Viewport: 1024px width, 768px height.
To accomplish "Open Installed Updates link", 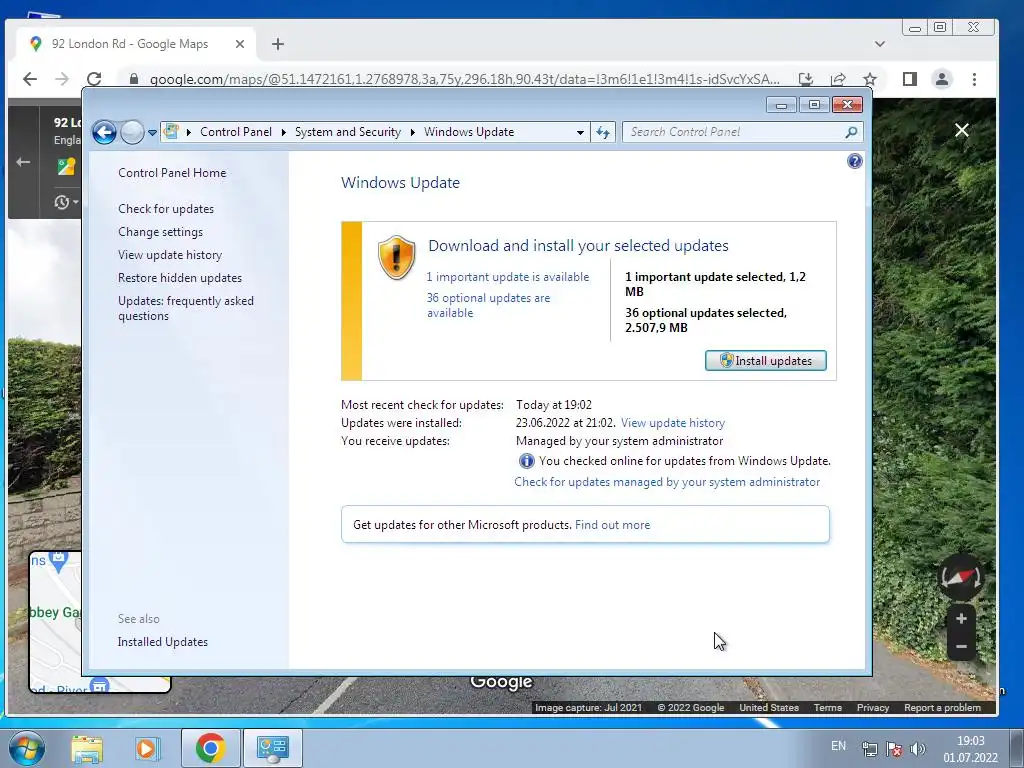I will (x=163, y=642).
